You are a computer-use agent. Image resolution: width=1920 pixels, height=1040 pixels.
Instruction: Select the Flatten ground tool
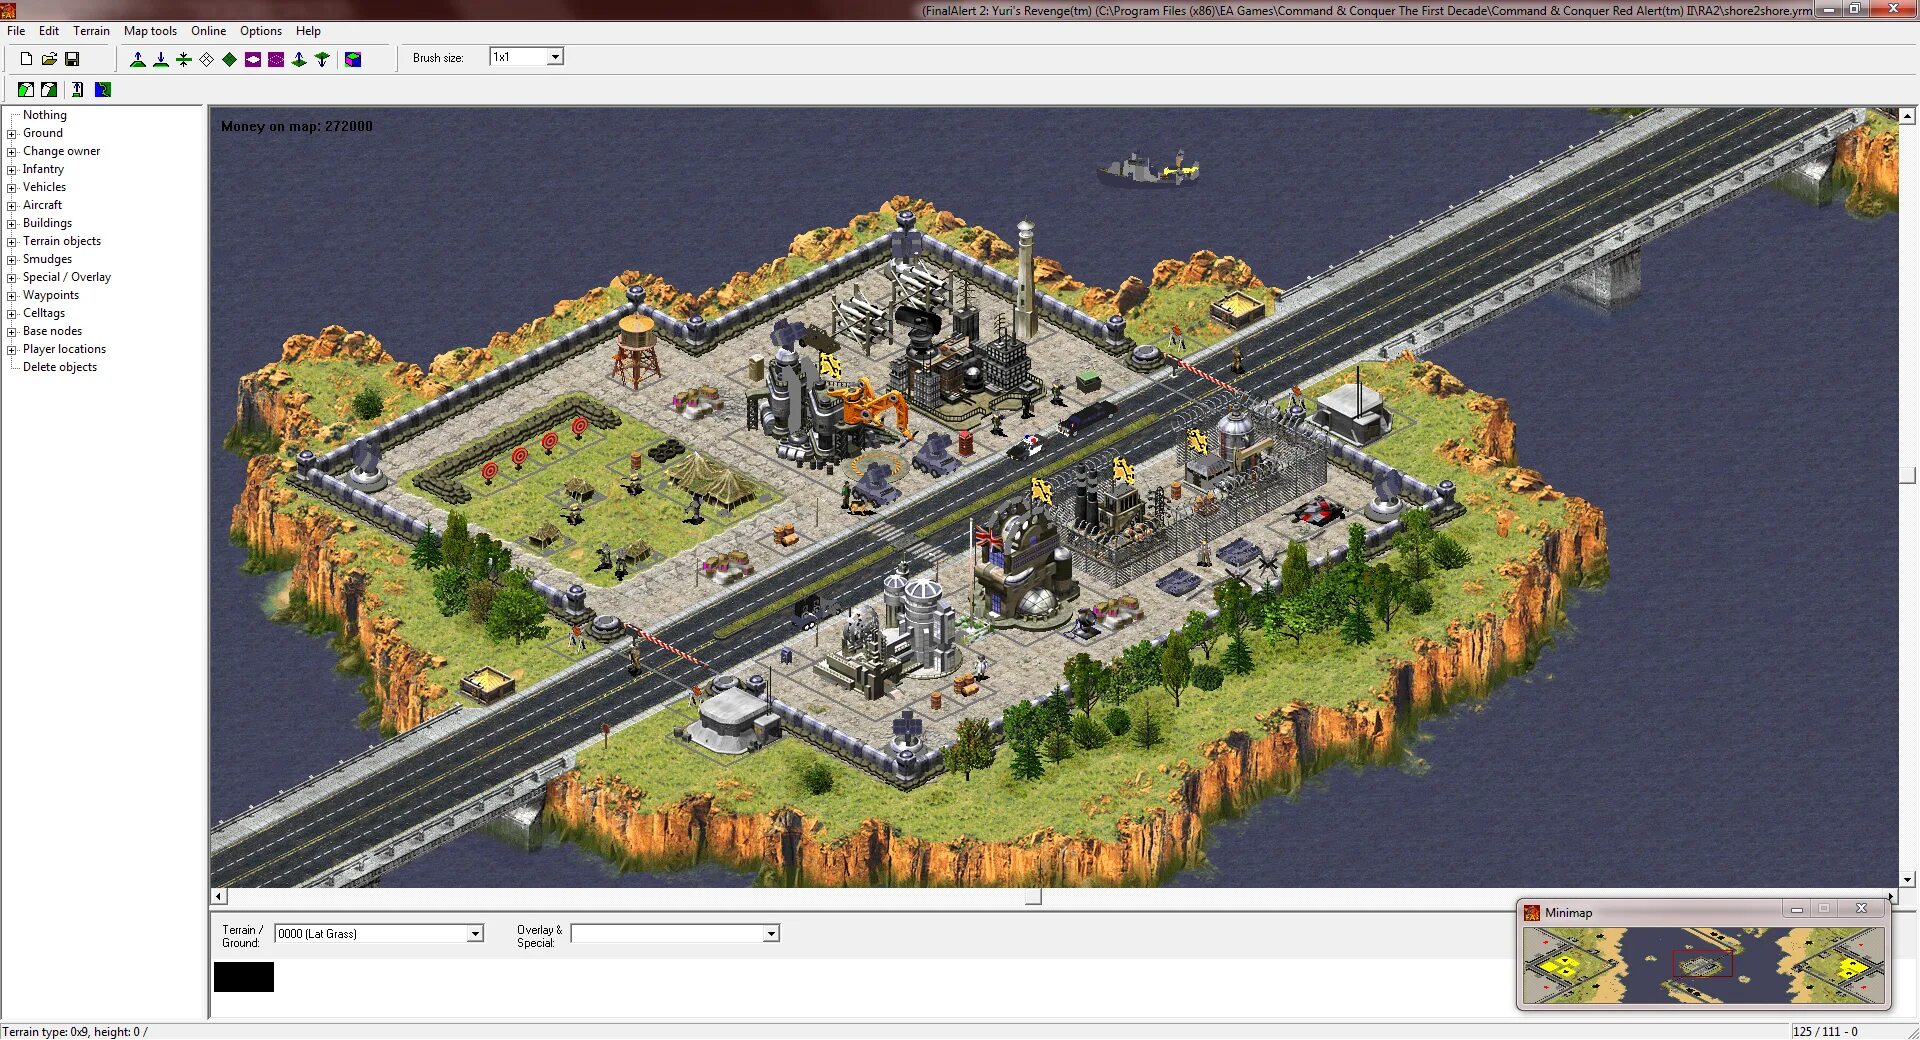point(184,59)
